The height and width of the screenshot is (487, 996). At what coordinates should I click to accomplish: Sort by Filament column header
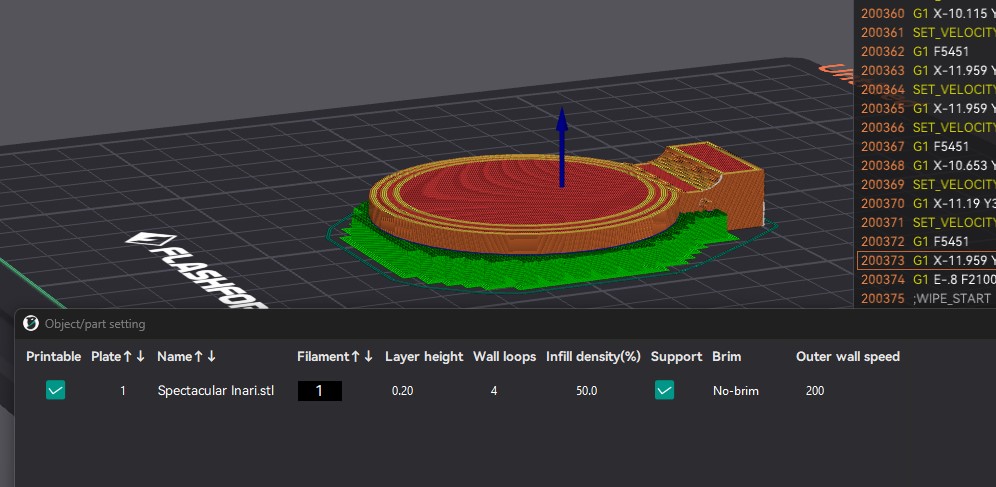(335, 357)
